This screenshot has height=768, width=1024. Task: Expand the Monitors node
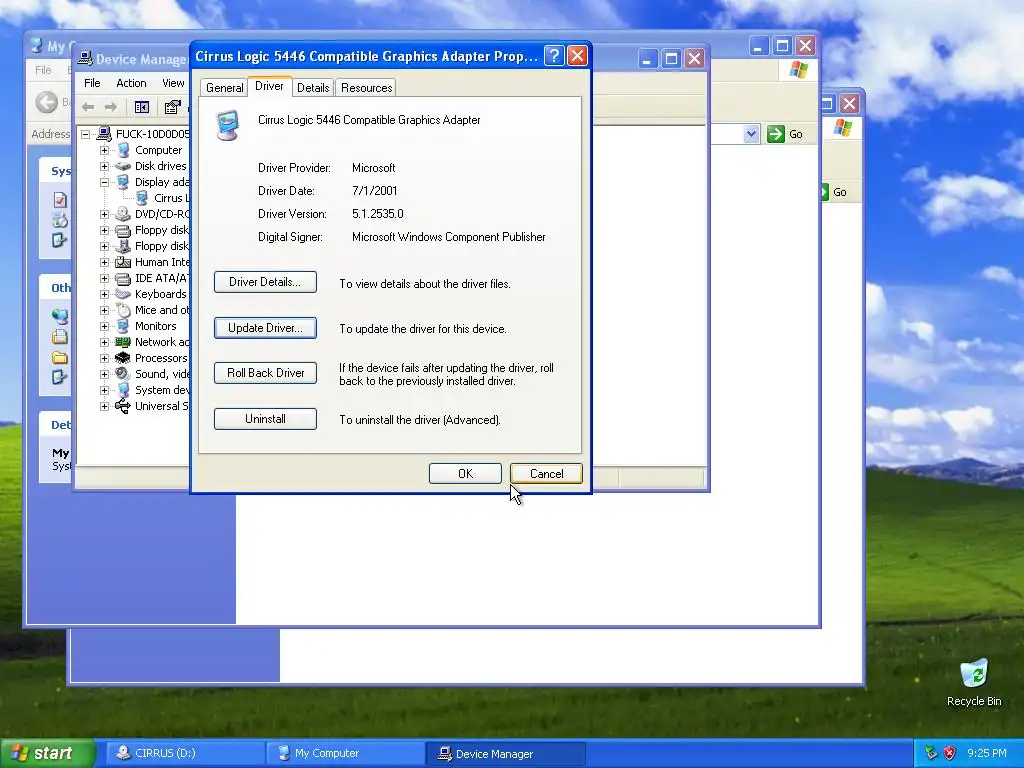104,327
